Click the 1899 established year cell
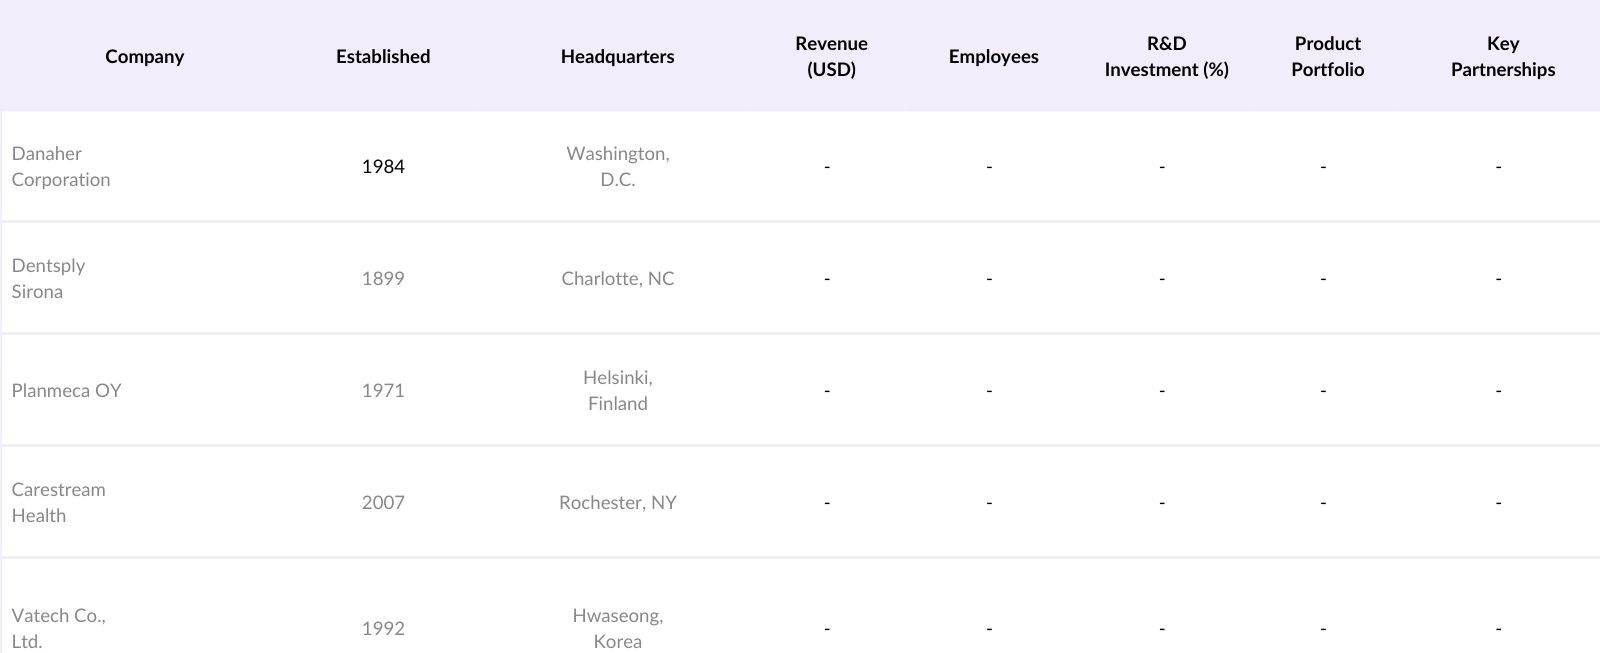This screenshot has height=653, width=1600. tap(383, 278)
